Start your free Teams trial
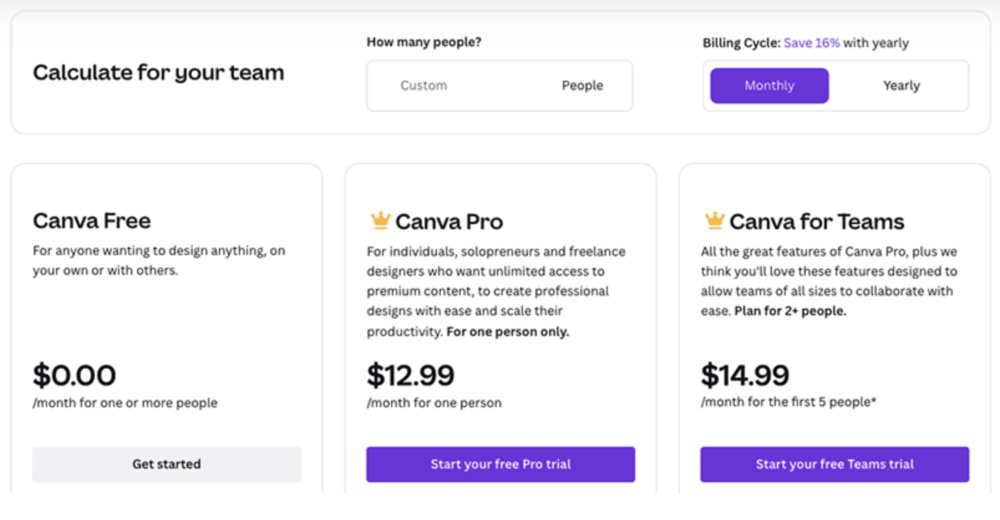Viewport: 1000px width, 520px height. tap(835, 464)
